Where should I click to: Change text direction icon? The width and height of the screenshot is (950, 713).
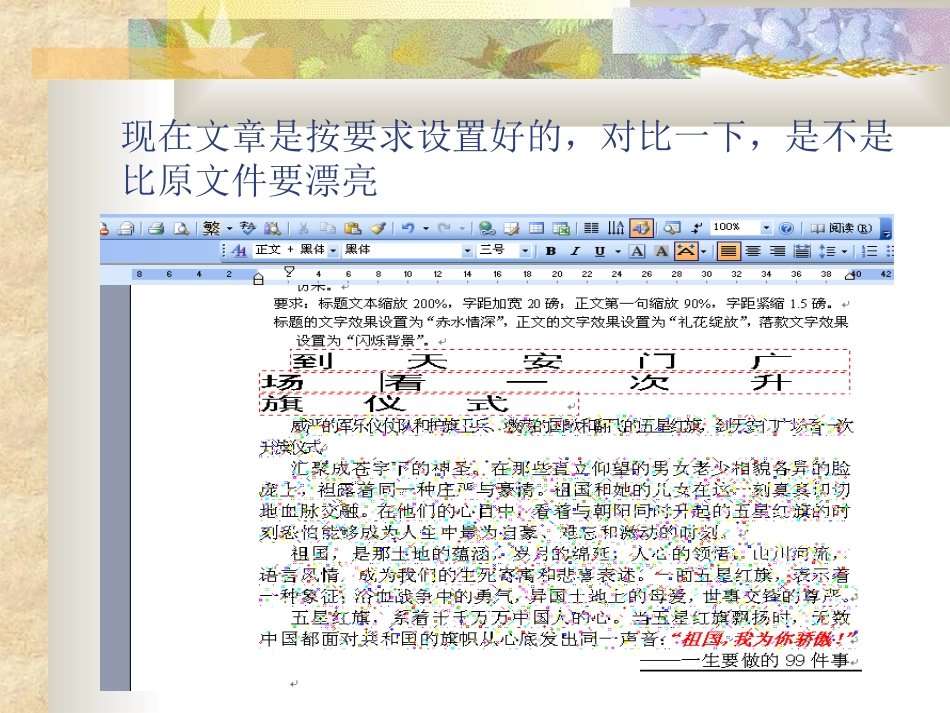click(616, 228)
